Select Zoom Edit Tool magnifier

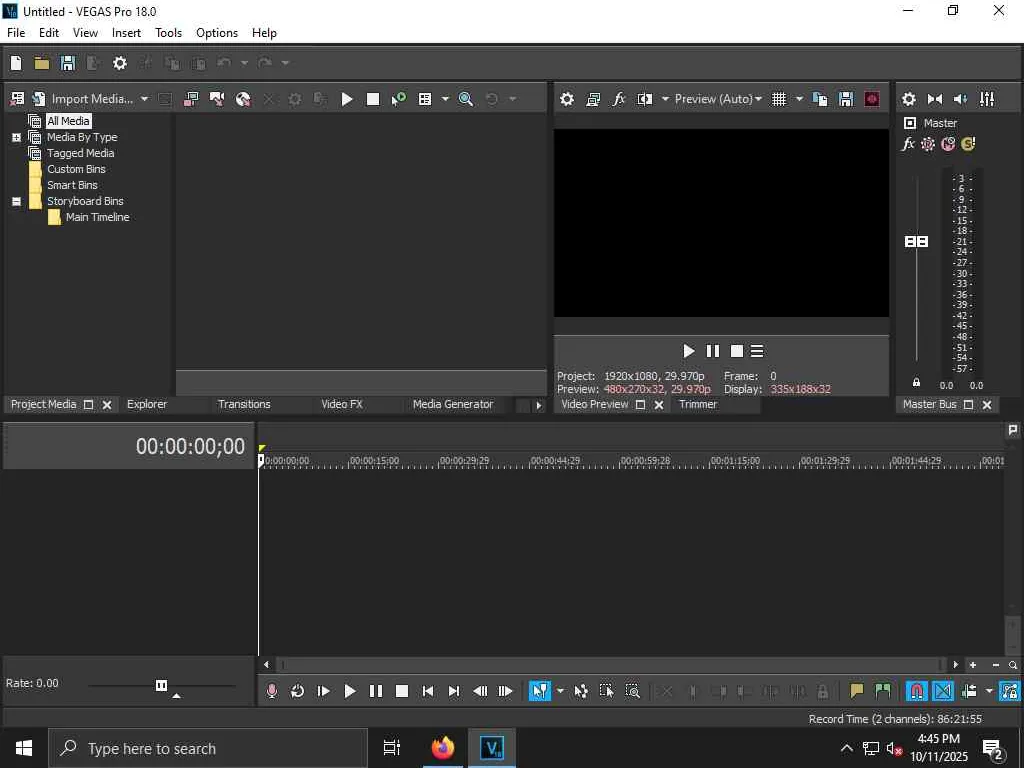click(633, 691)
